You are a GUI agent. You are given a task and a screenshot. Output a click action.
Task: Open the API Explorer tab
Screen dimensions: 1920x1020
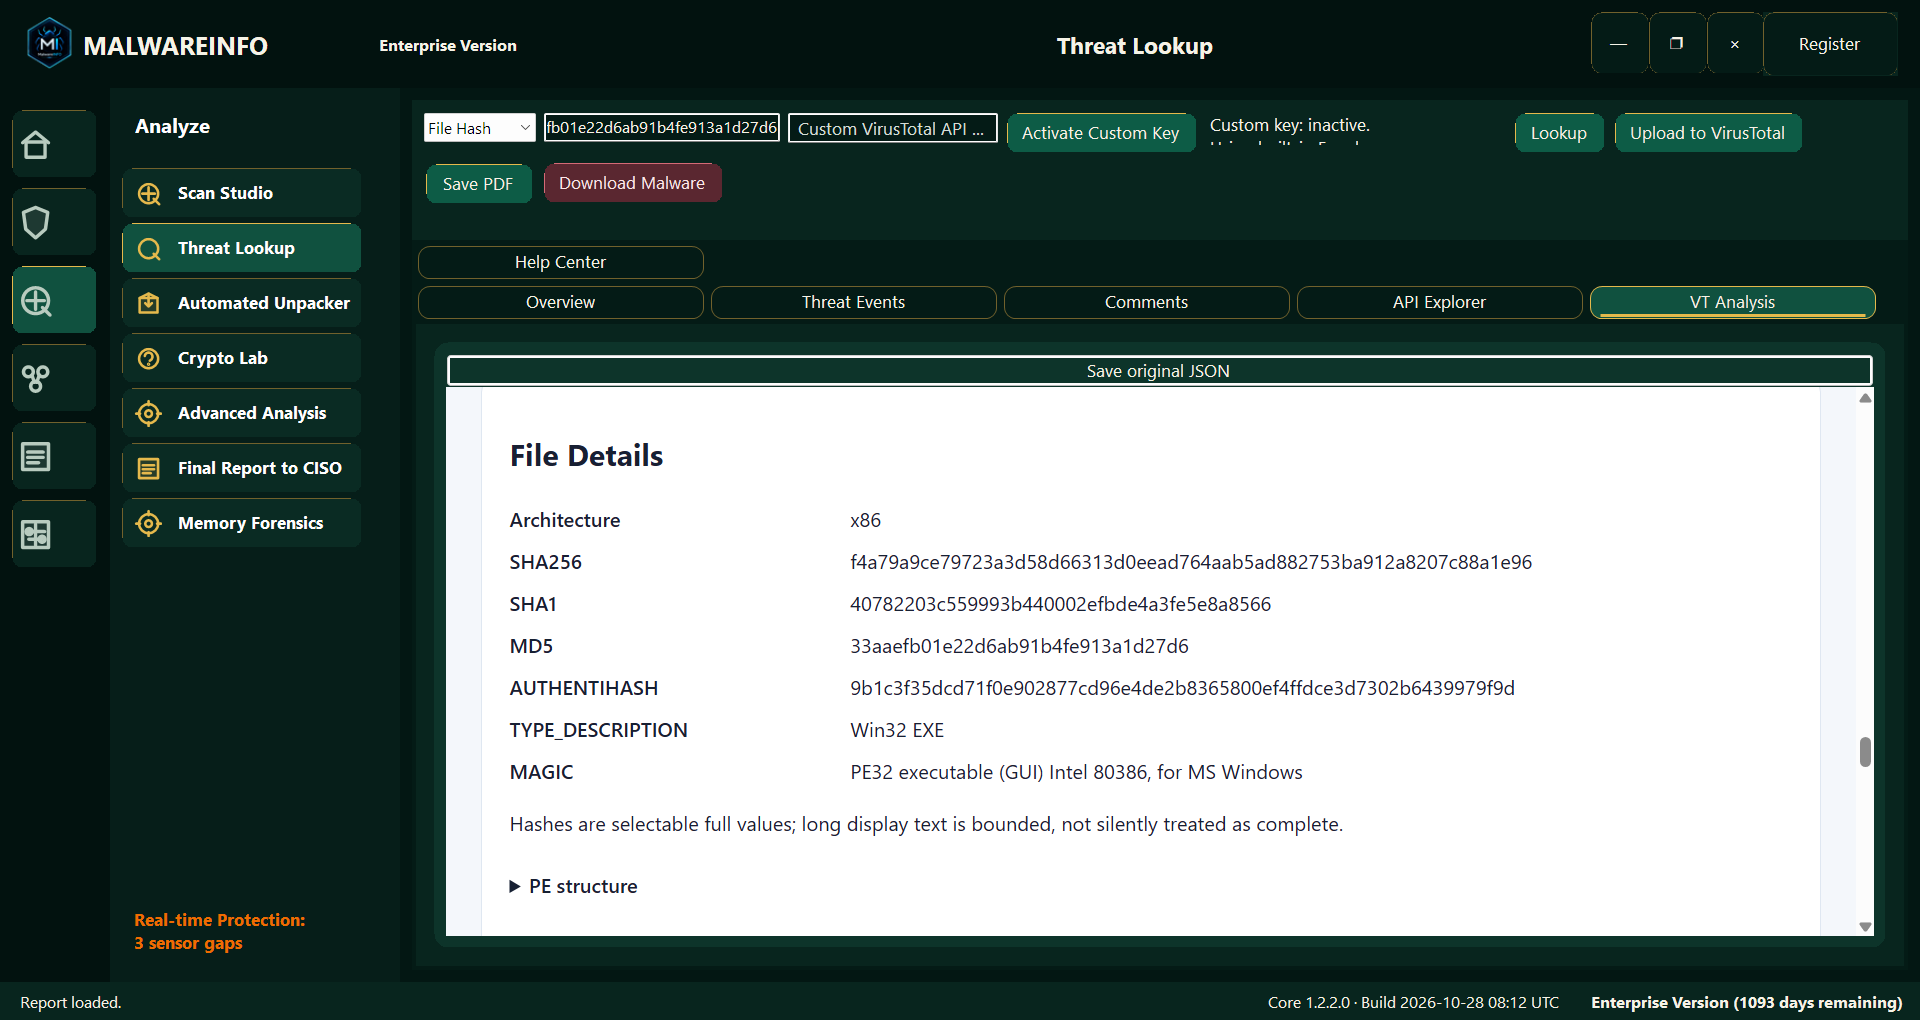(x=1439, y=302)
